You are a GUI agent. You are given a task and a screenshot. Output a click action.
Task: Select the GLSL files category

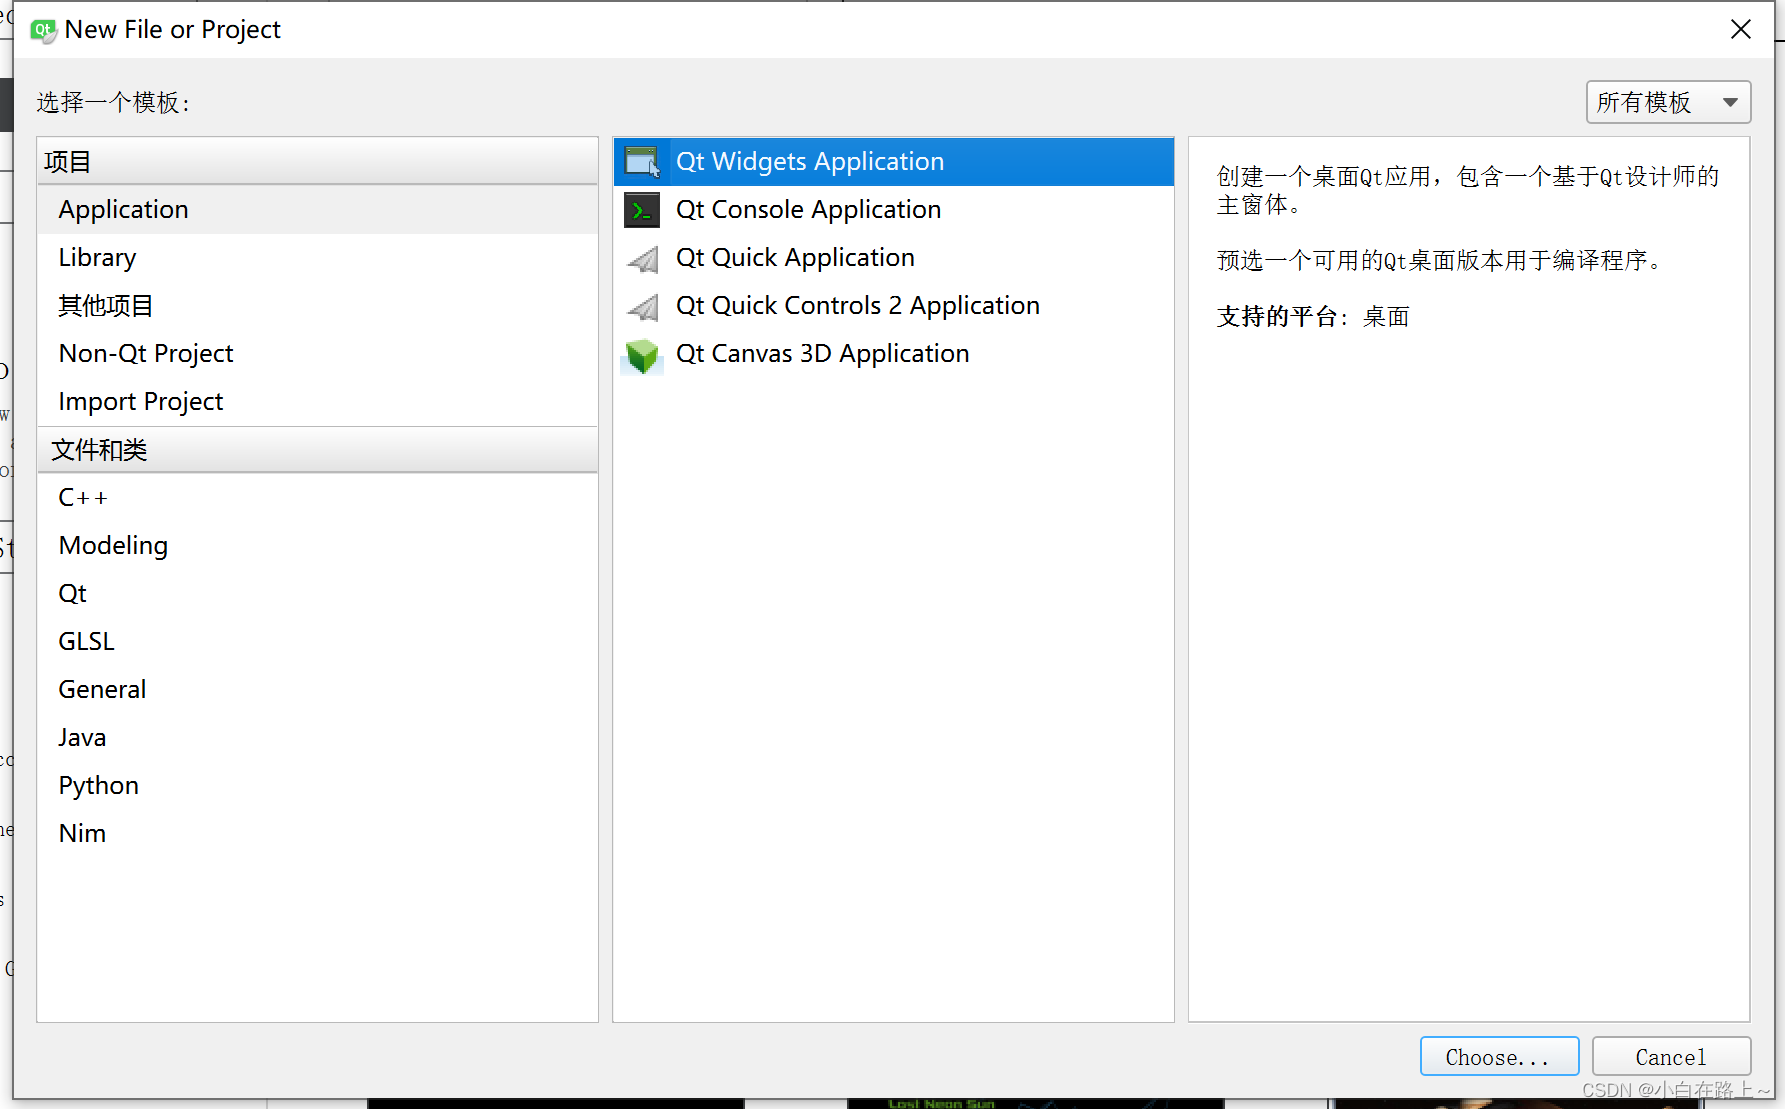317,642
